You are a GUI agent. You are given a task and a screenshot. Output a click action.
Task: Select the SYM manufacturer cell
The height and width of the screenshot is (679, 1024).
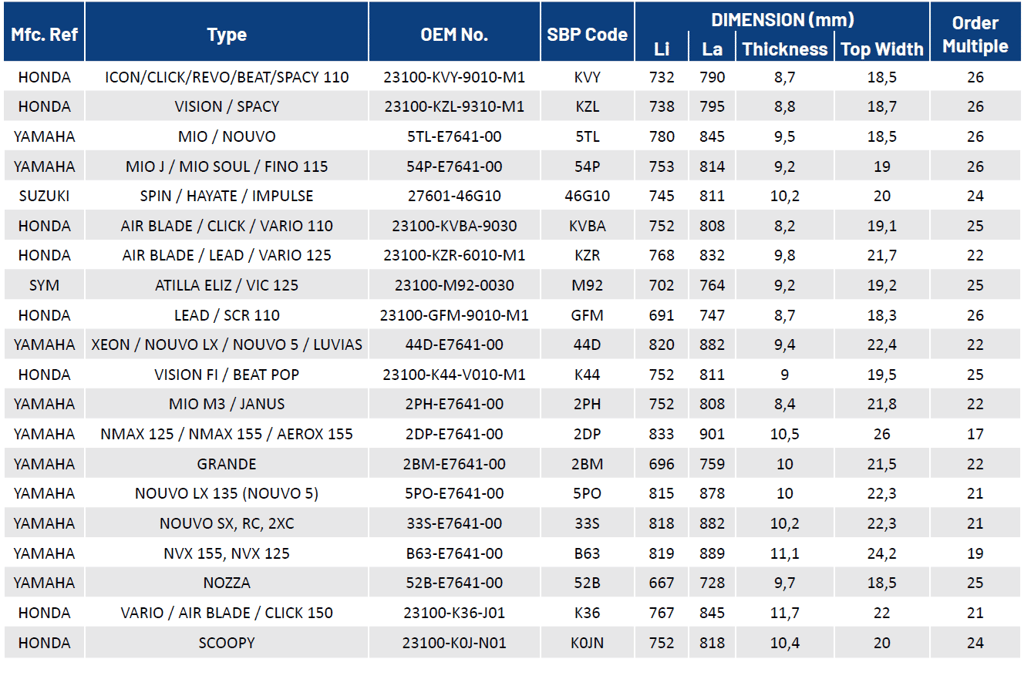click(x=44, y=285)
